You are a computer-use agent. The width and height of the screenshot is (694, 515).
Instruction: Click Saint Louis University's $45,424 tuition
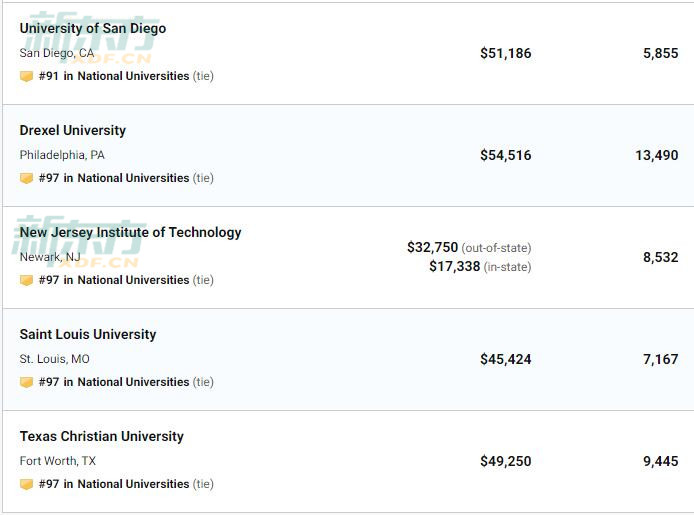505,359
